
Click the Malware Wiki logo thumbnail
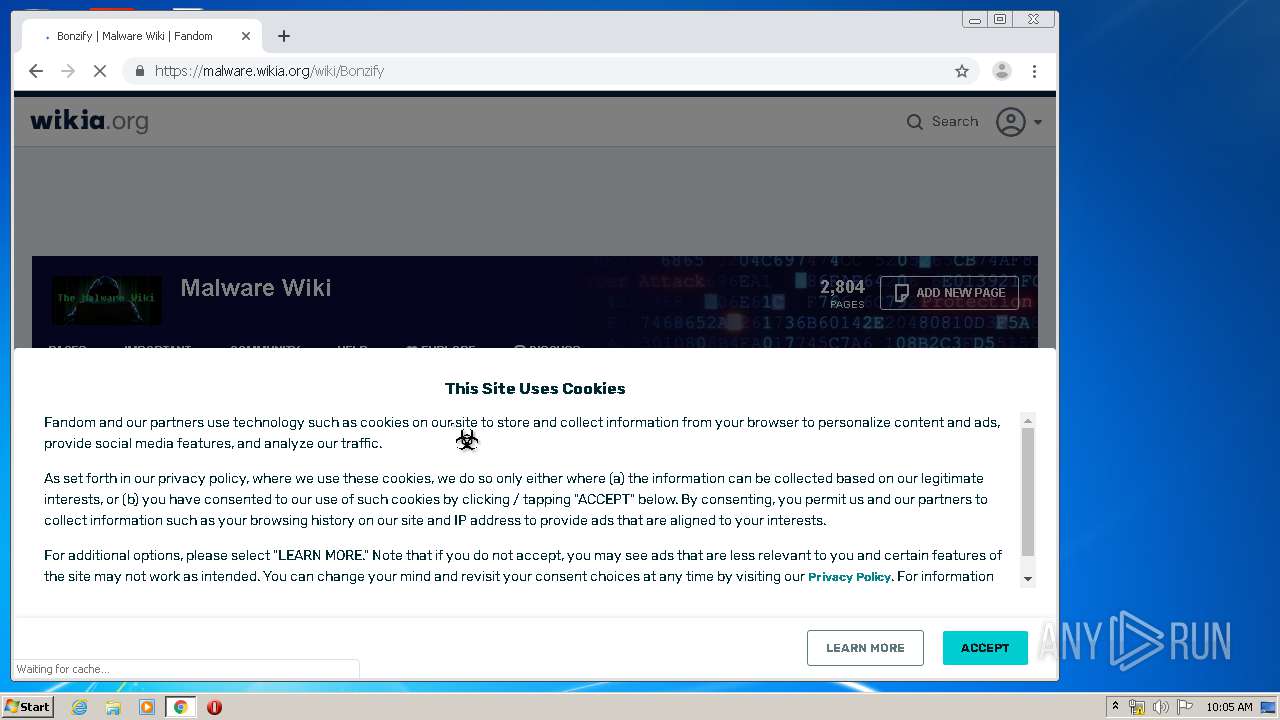click(106, 300)
